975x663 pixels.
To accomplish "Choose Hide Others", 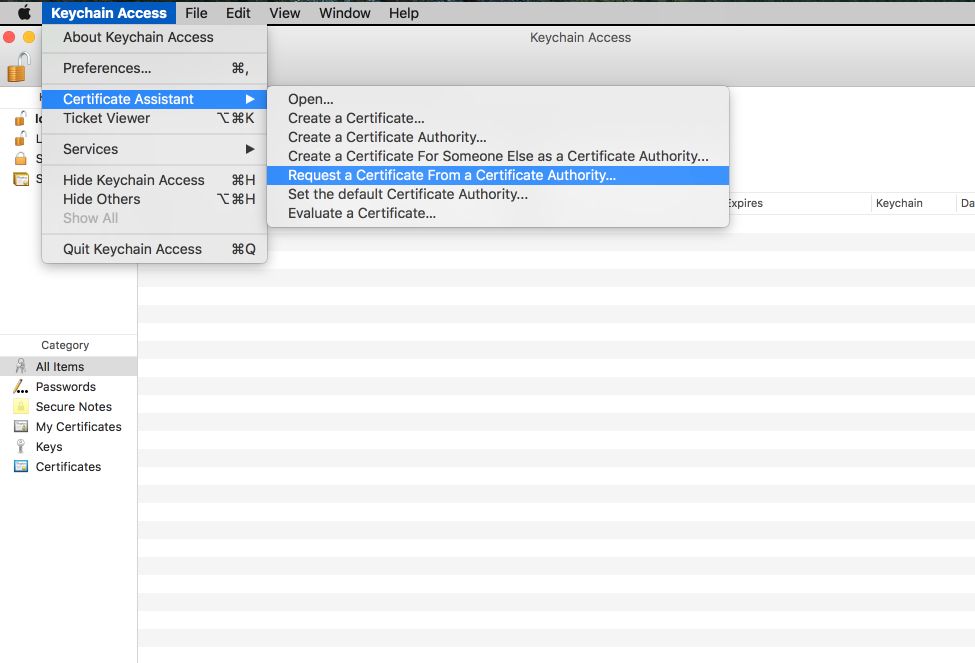I will point(154,199).
